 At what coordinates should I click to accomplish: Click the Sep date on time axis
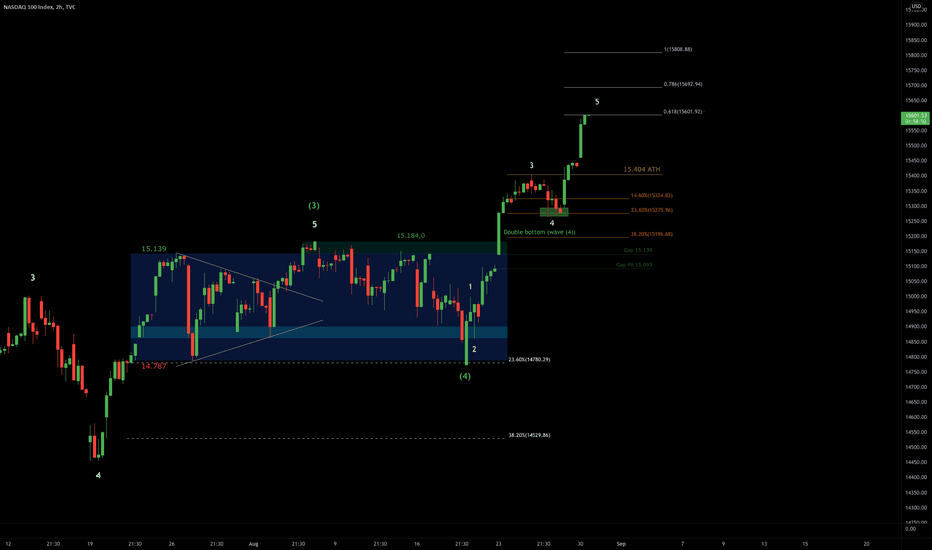tap(621, 544)
